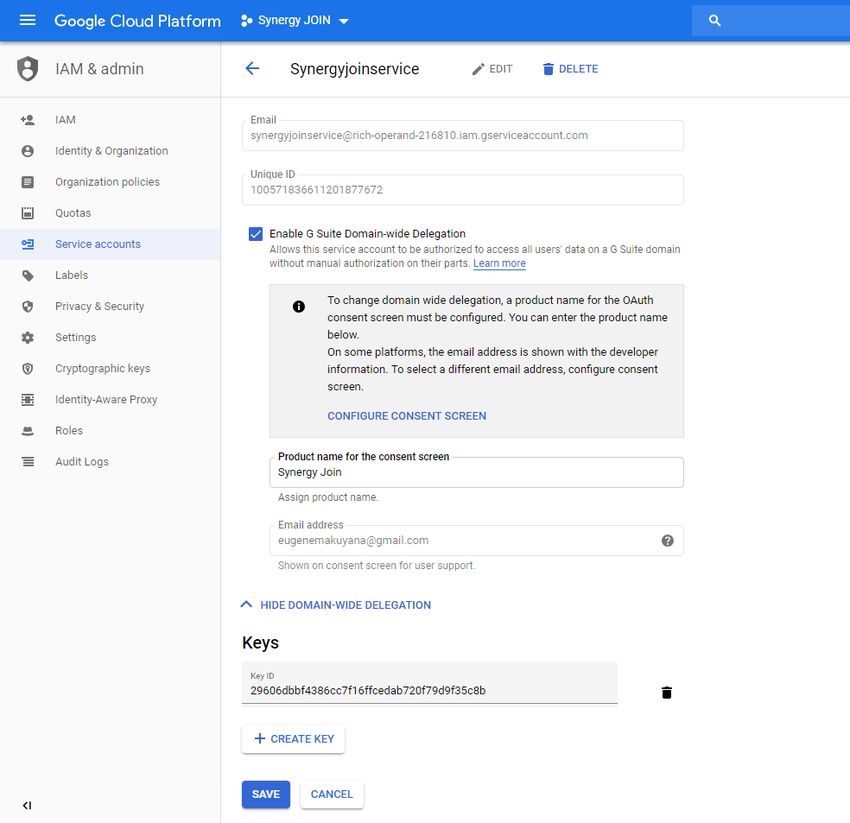The height and width of the screenshot is (823, 850).
Task: Click the Settings gear icon
Action: tap(28, 337)
